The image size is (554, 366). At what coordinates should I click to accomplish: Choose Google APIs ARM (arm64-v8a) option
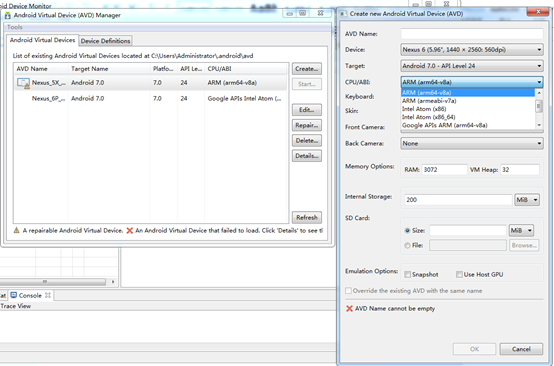468,125
